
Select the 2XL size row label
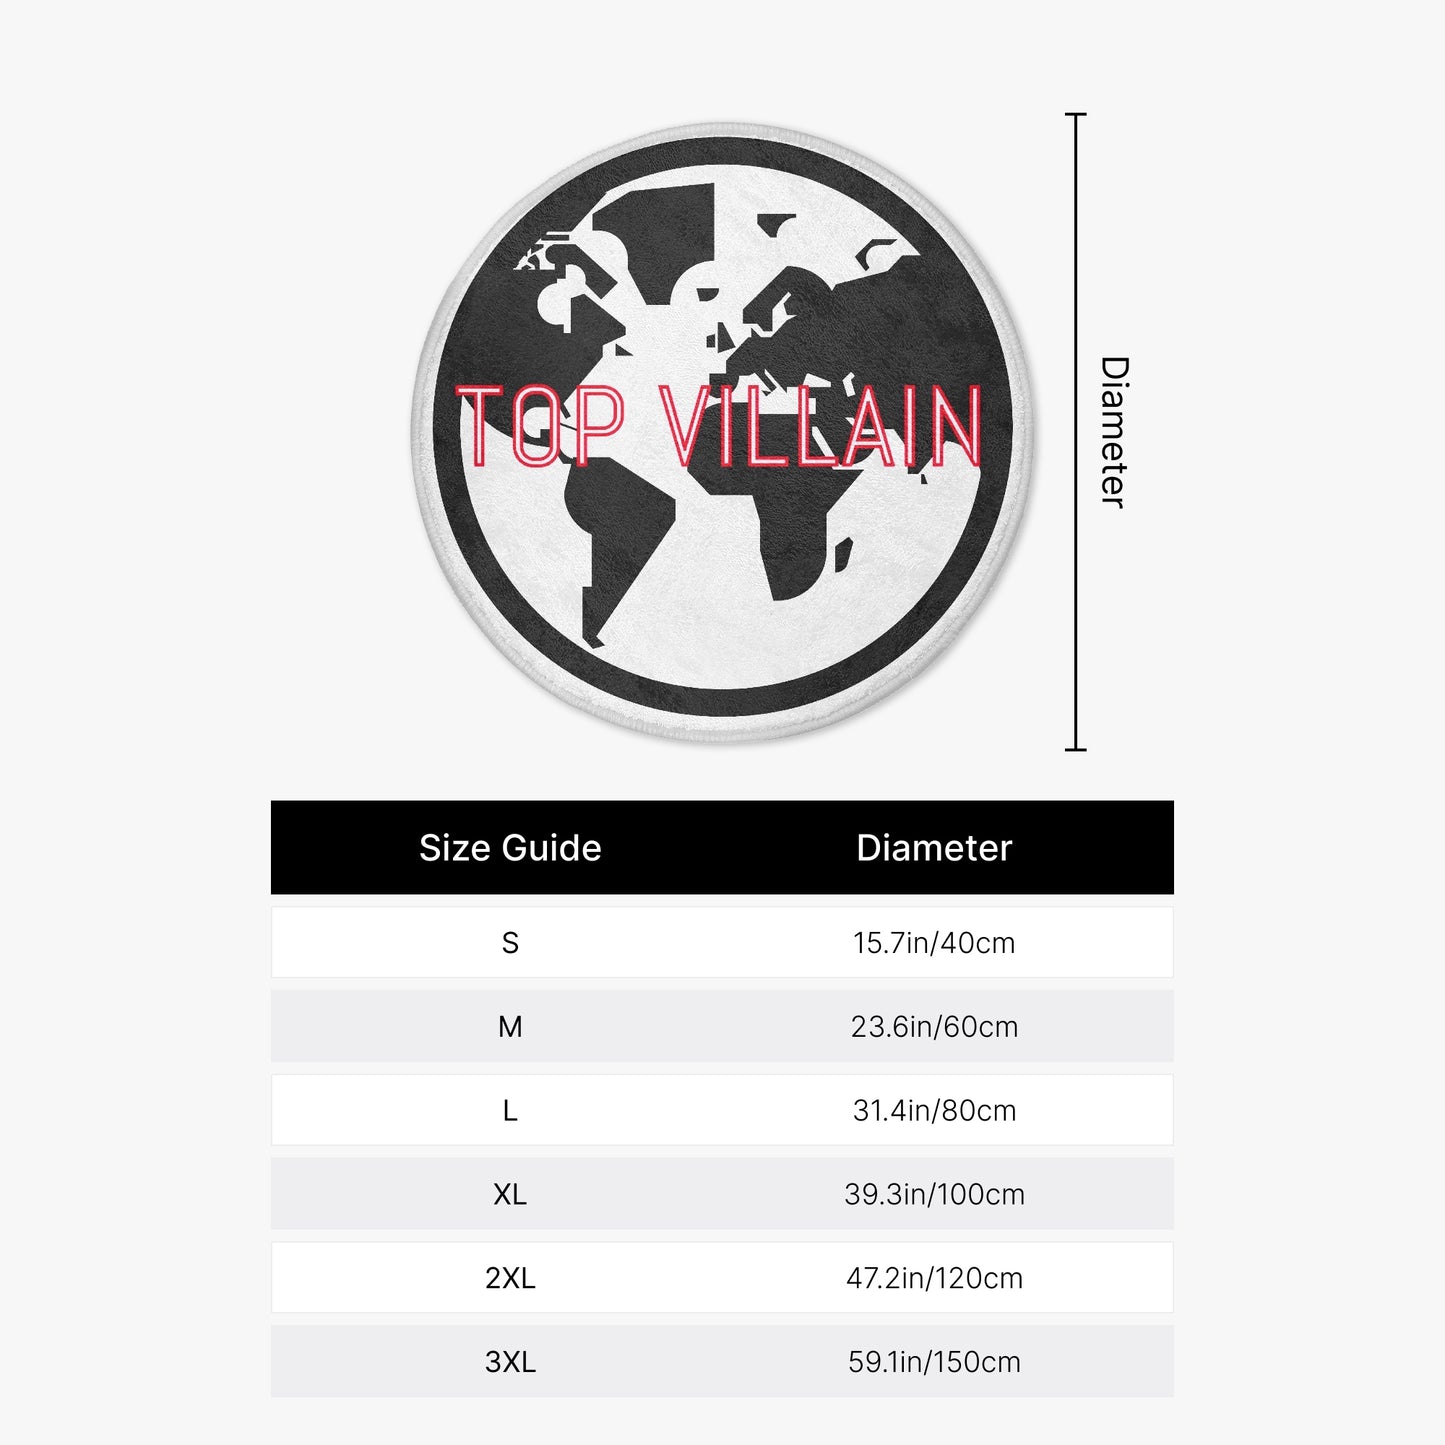pyautogui.click(x=510, y=1278)
